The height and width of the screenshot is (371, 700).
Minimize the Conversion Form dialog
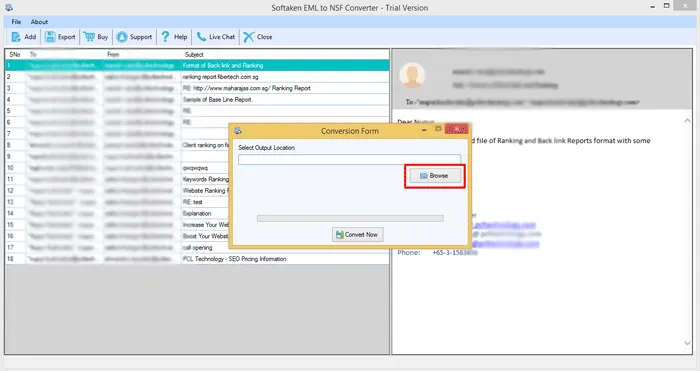424,129
